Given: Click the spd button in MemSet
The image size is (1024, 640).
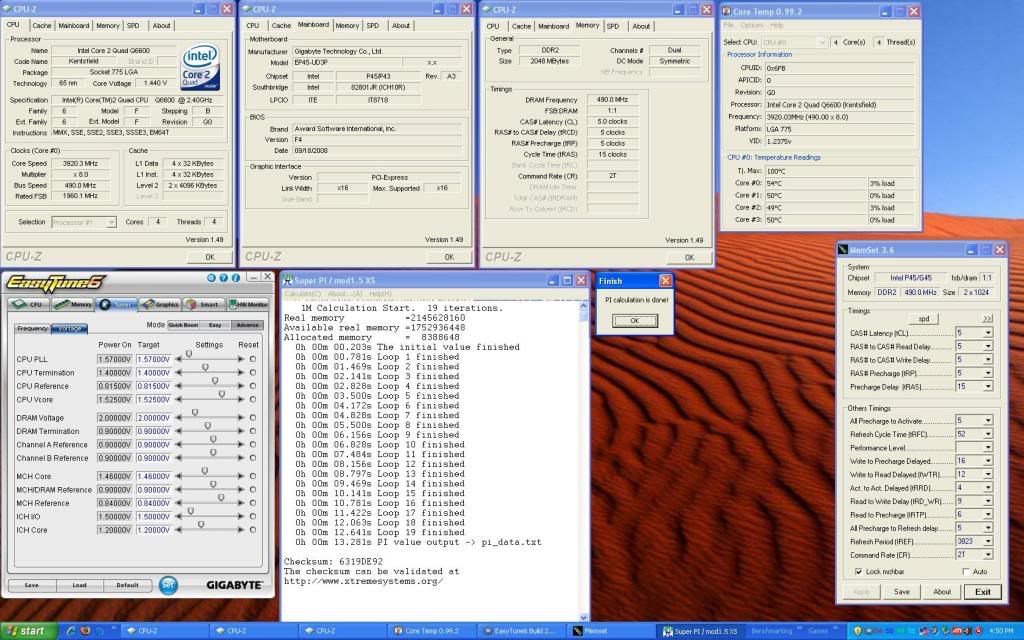Looking at the screenshot, I should click(923, 319).
